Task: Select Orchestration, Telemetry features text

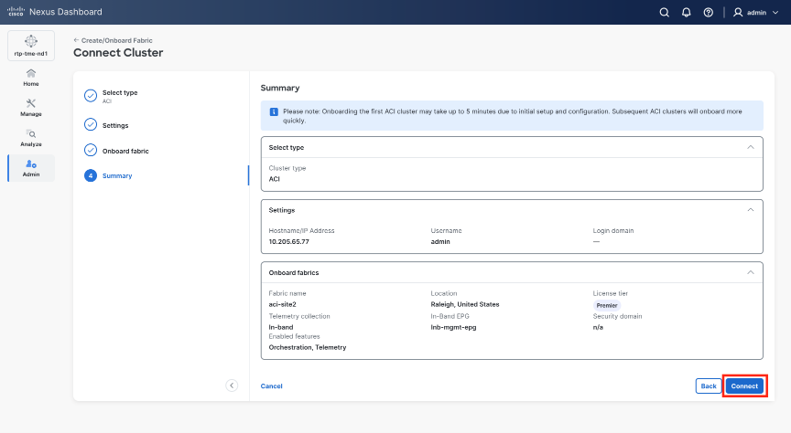Action: [x=307, y=347]
